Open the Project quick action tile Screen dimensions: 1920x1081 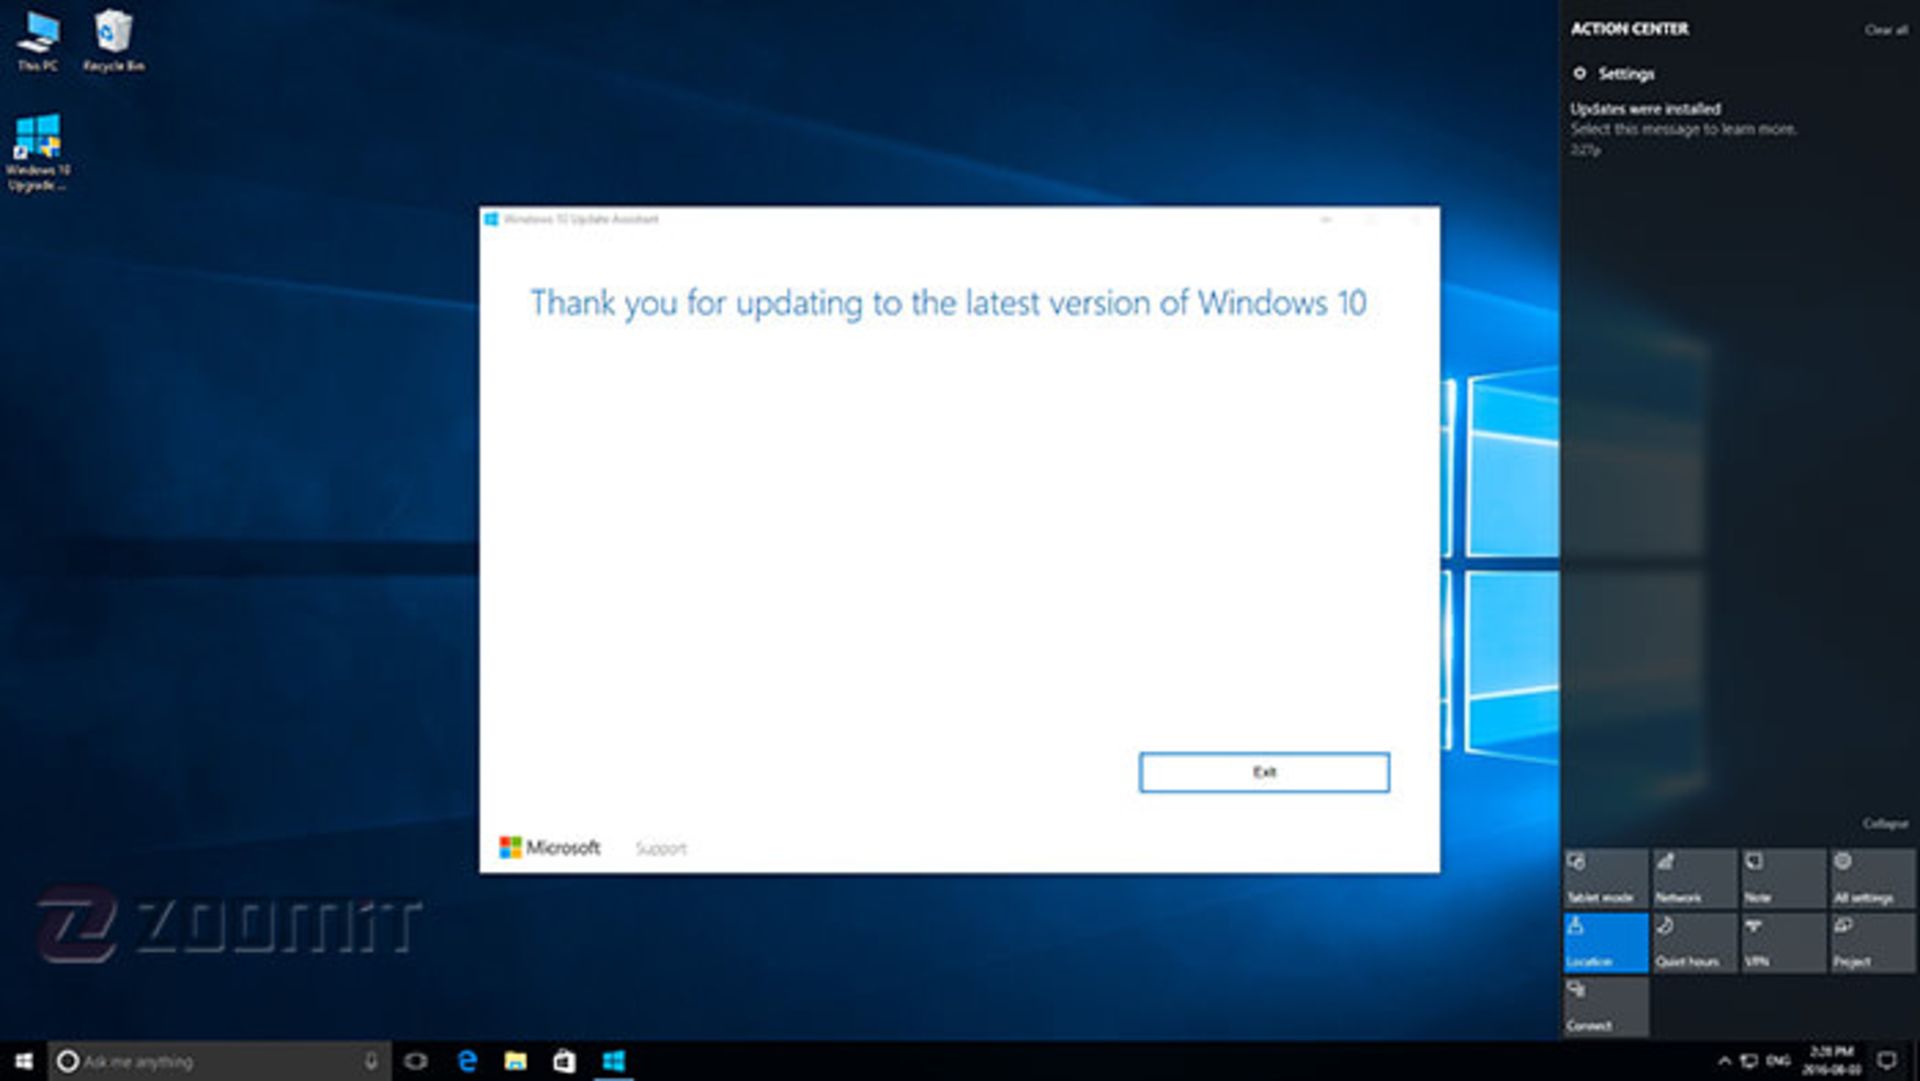click(x=1872, y=942)
